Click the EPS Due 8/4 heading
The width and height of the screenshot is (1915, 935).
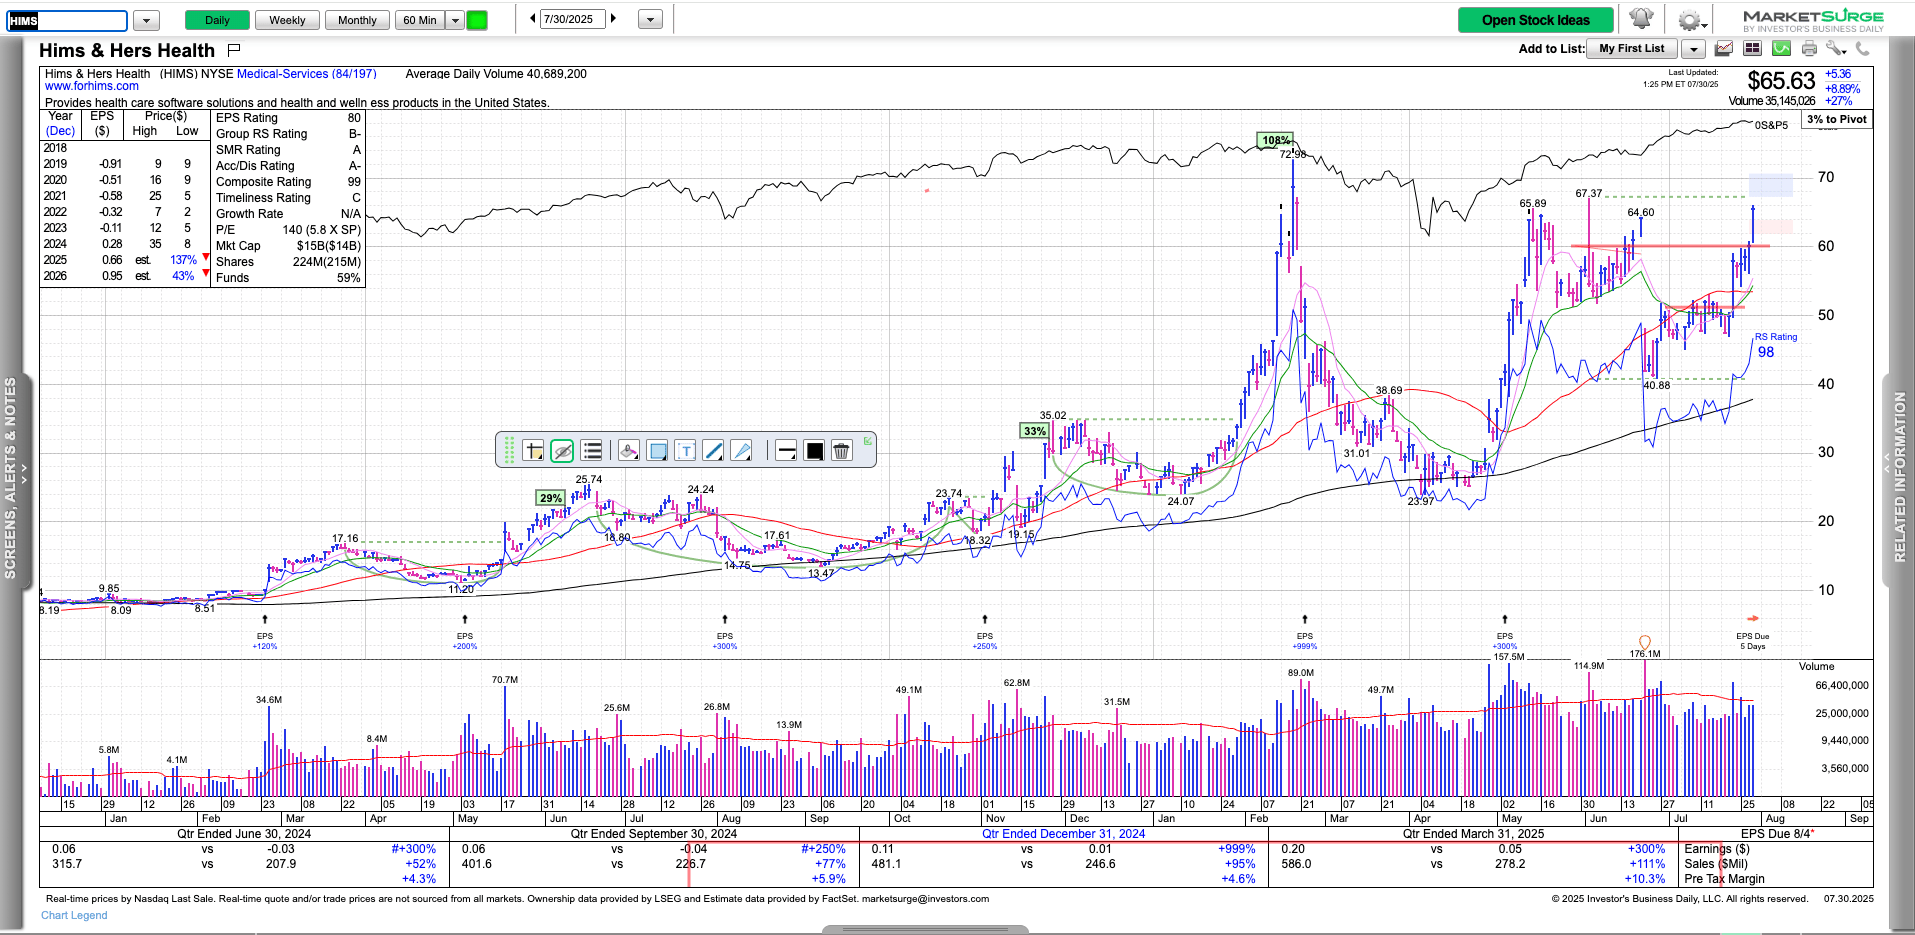1778,833
